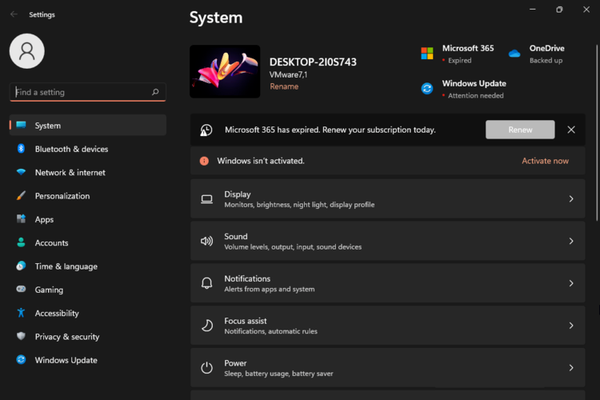Click the Accessibility person icon
This screenshot has height=400, width=600.
[x=21, y=313]
